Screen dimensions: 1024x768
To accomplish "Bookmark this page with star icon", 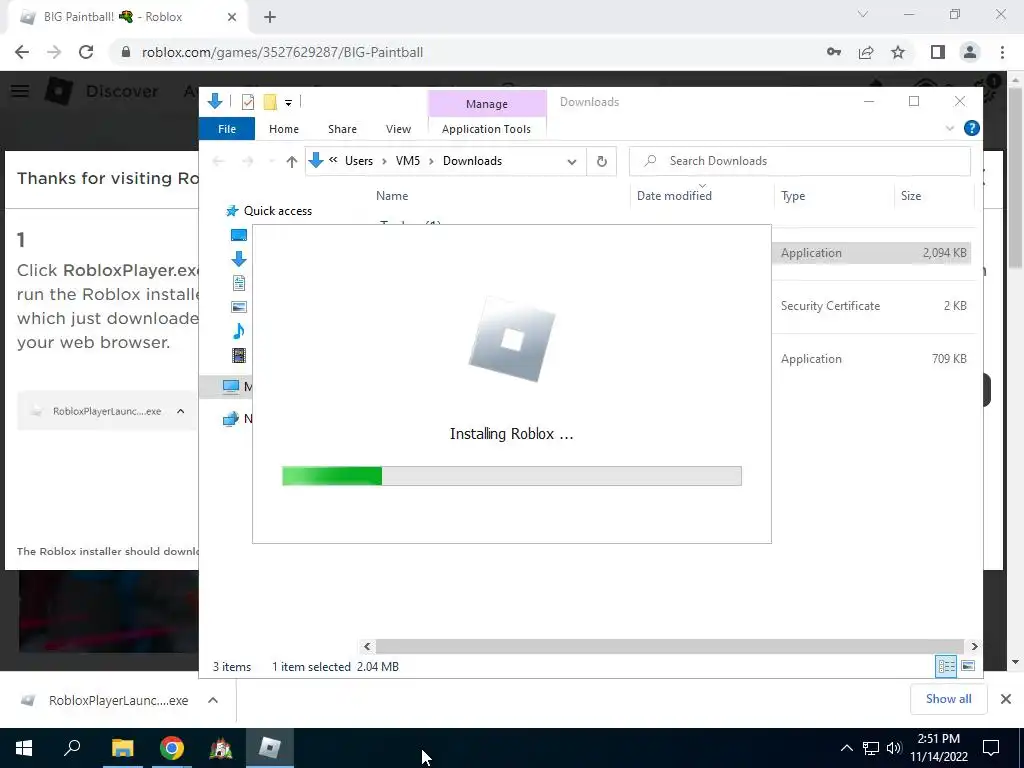I will pyautogui.click(x=898, y=52).
